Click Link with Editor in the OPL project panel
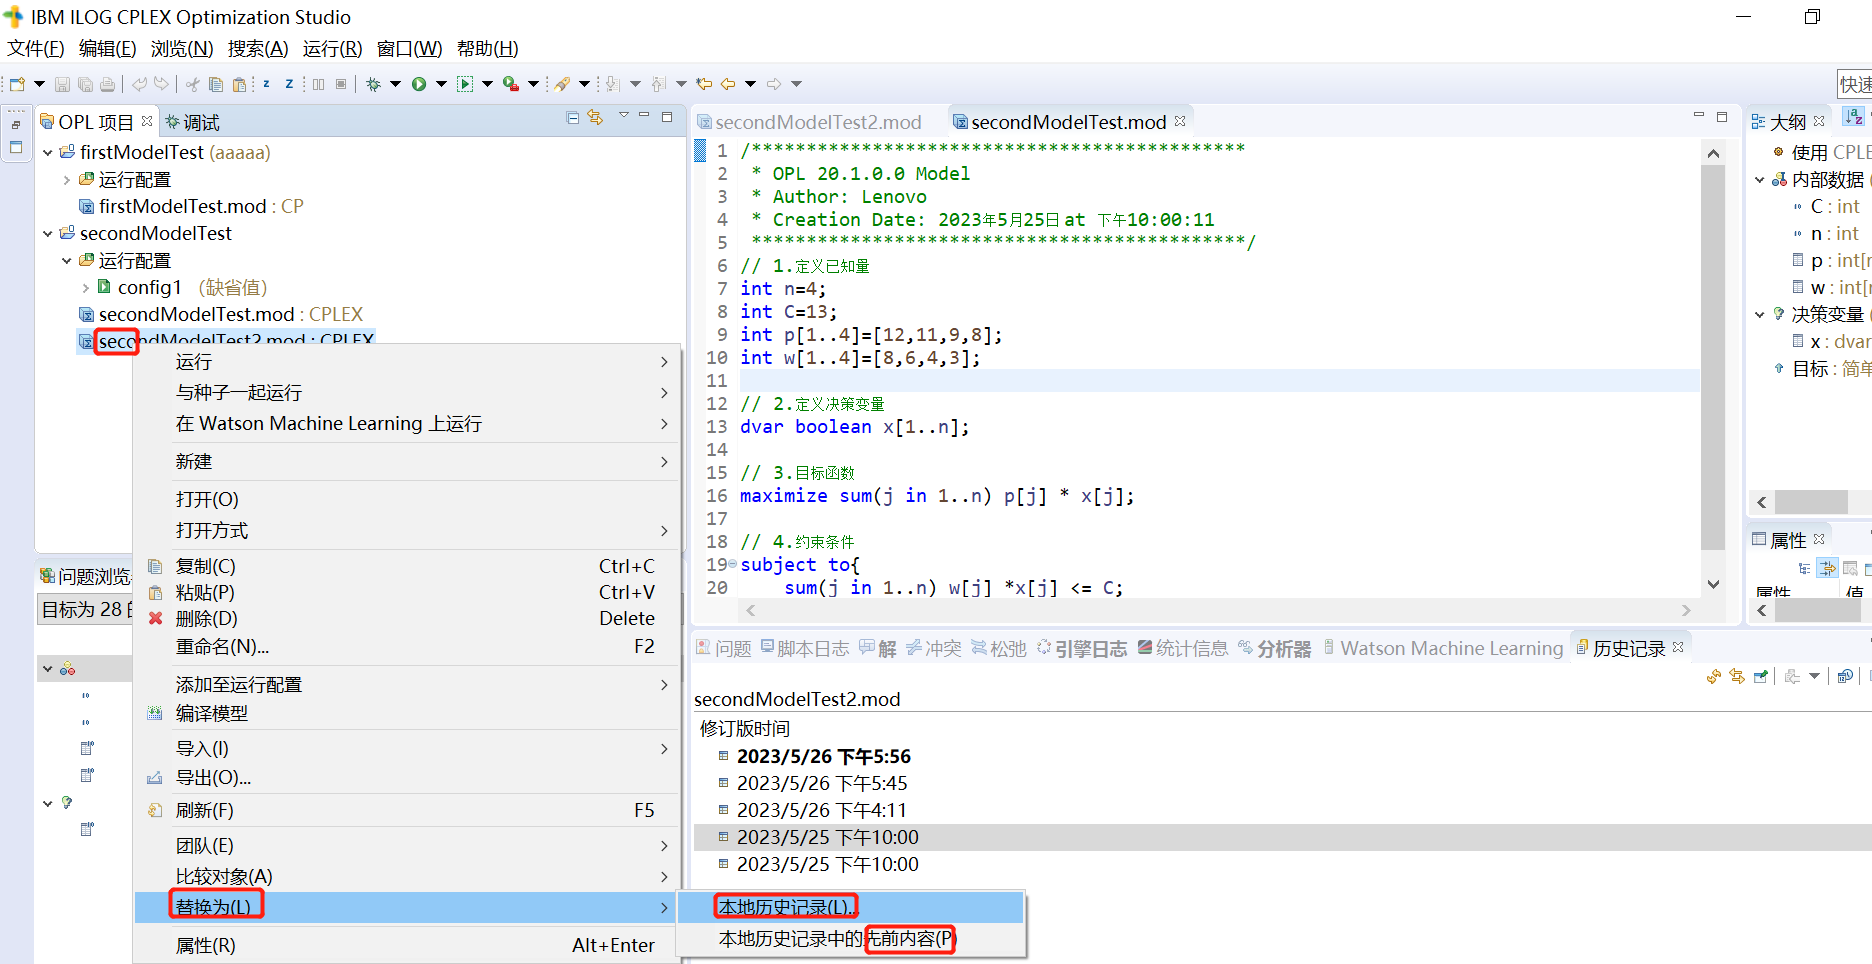Viewport: 1872px width, 964px height. point(596,118)
